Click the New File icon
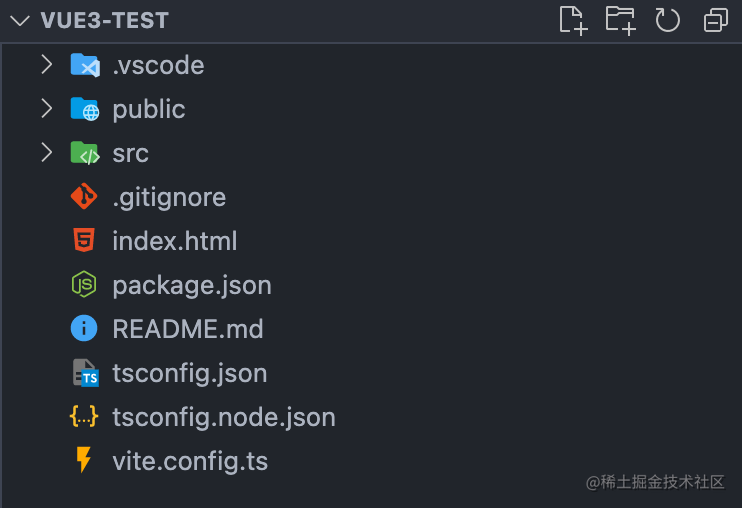Viewport: 742px width, 508px height. coord(573,21)
